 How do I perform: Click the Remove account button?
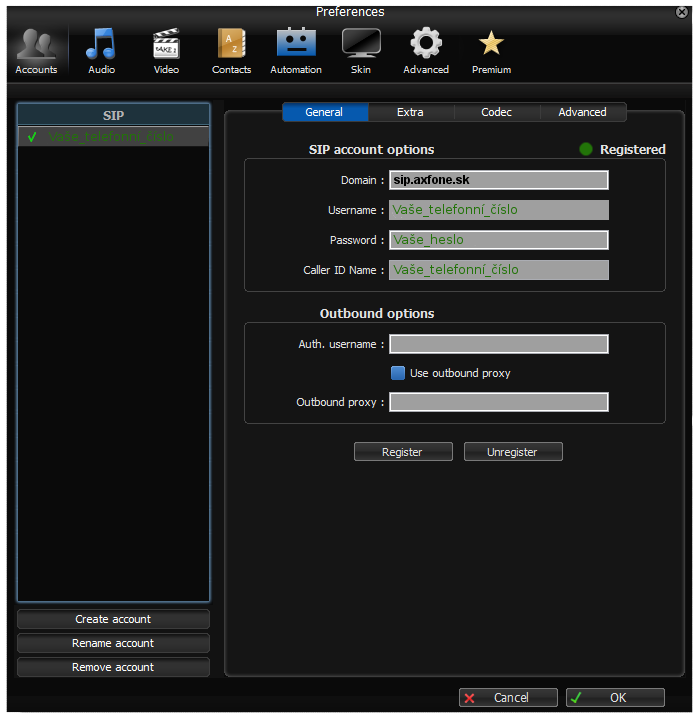point(113,667)
